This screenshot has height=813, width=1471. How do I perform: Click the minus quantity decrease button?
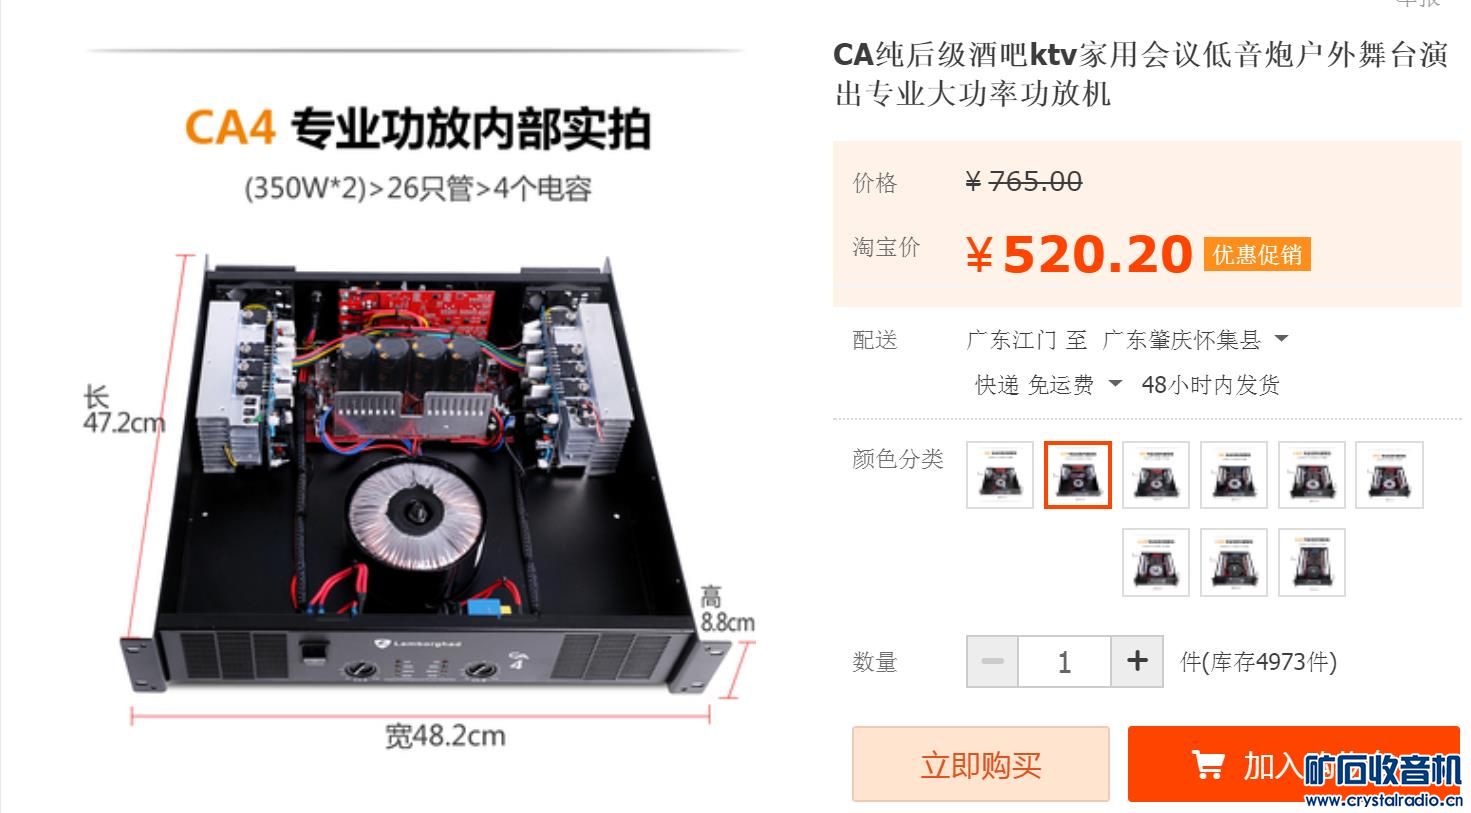click(x=992, y=661)
